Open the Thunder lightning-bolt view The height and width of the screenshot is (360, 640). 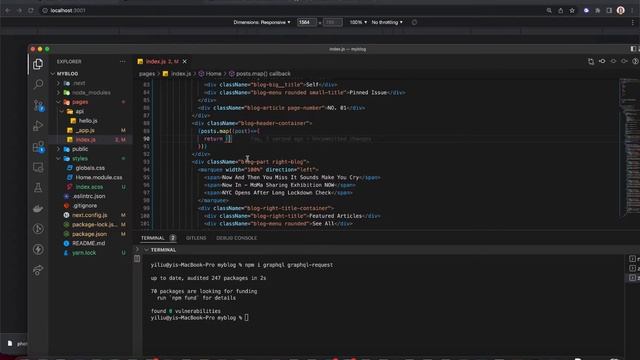[38, 249]
